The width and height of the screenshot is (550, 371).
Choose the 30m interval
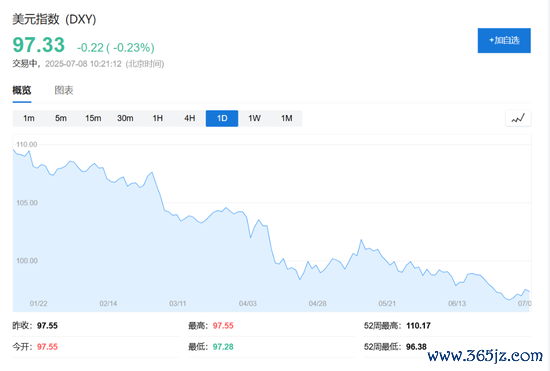(x=125, y=118)
